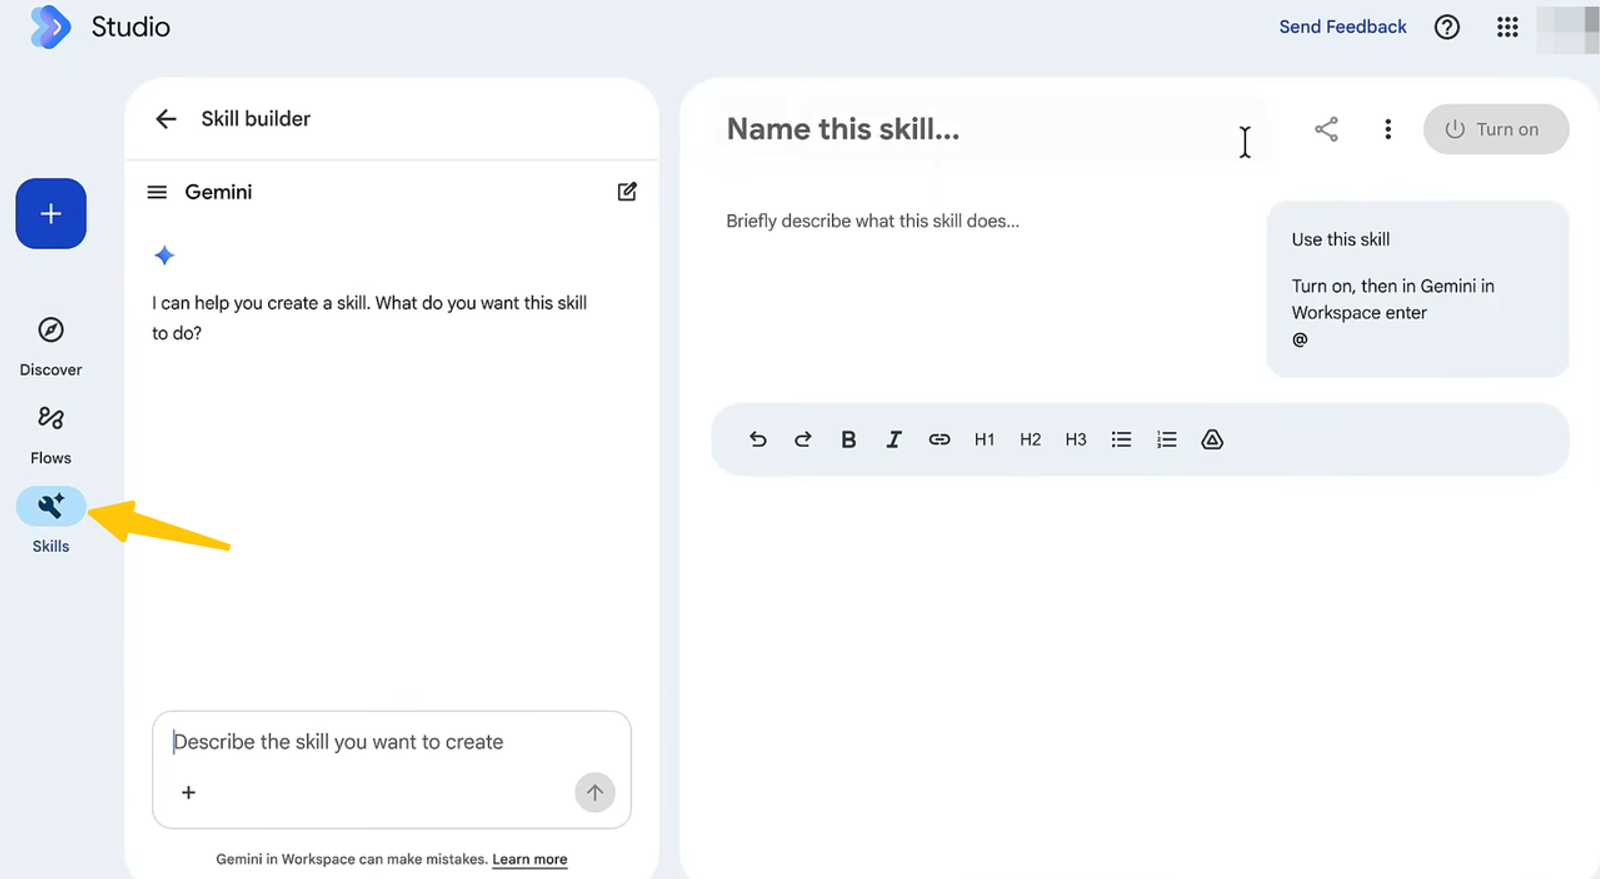The width and height of the screenshot is (1600, 879).
Task: Start a new Gemini chat
Action: point(627,192)
